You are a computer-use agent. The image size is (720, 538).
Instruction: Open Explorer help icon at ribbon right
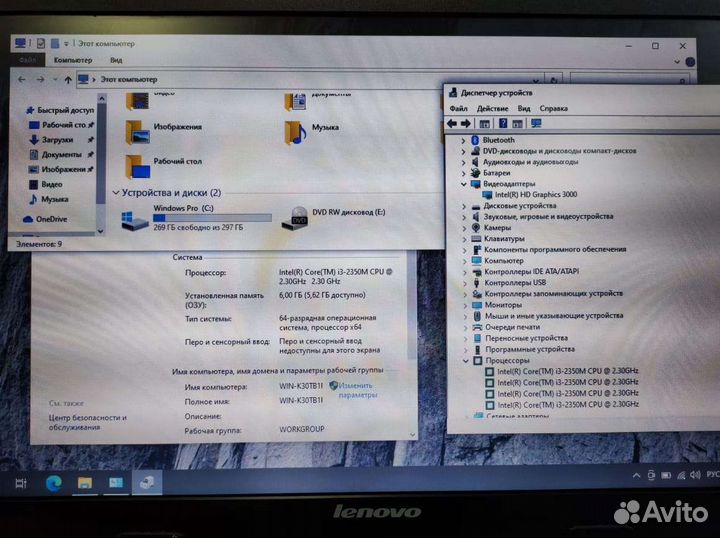click(690, 62)
